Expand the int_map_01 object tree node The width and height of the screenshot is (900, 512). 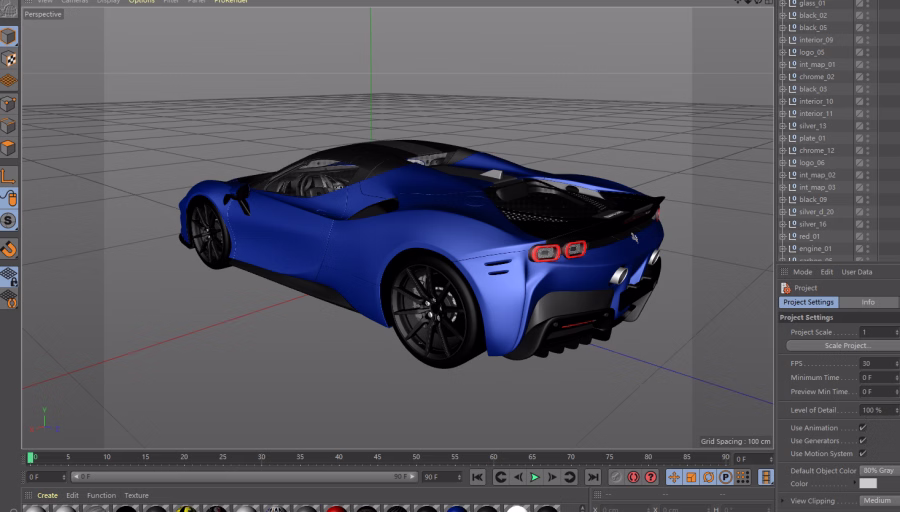click(x=782, y=65)
